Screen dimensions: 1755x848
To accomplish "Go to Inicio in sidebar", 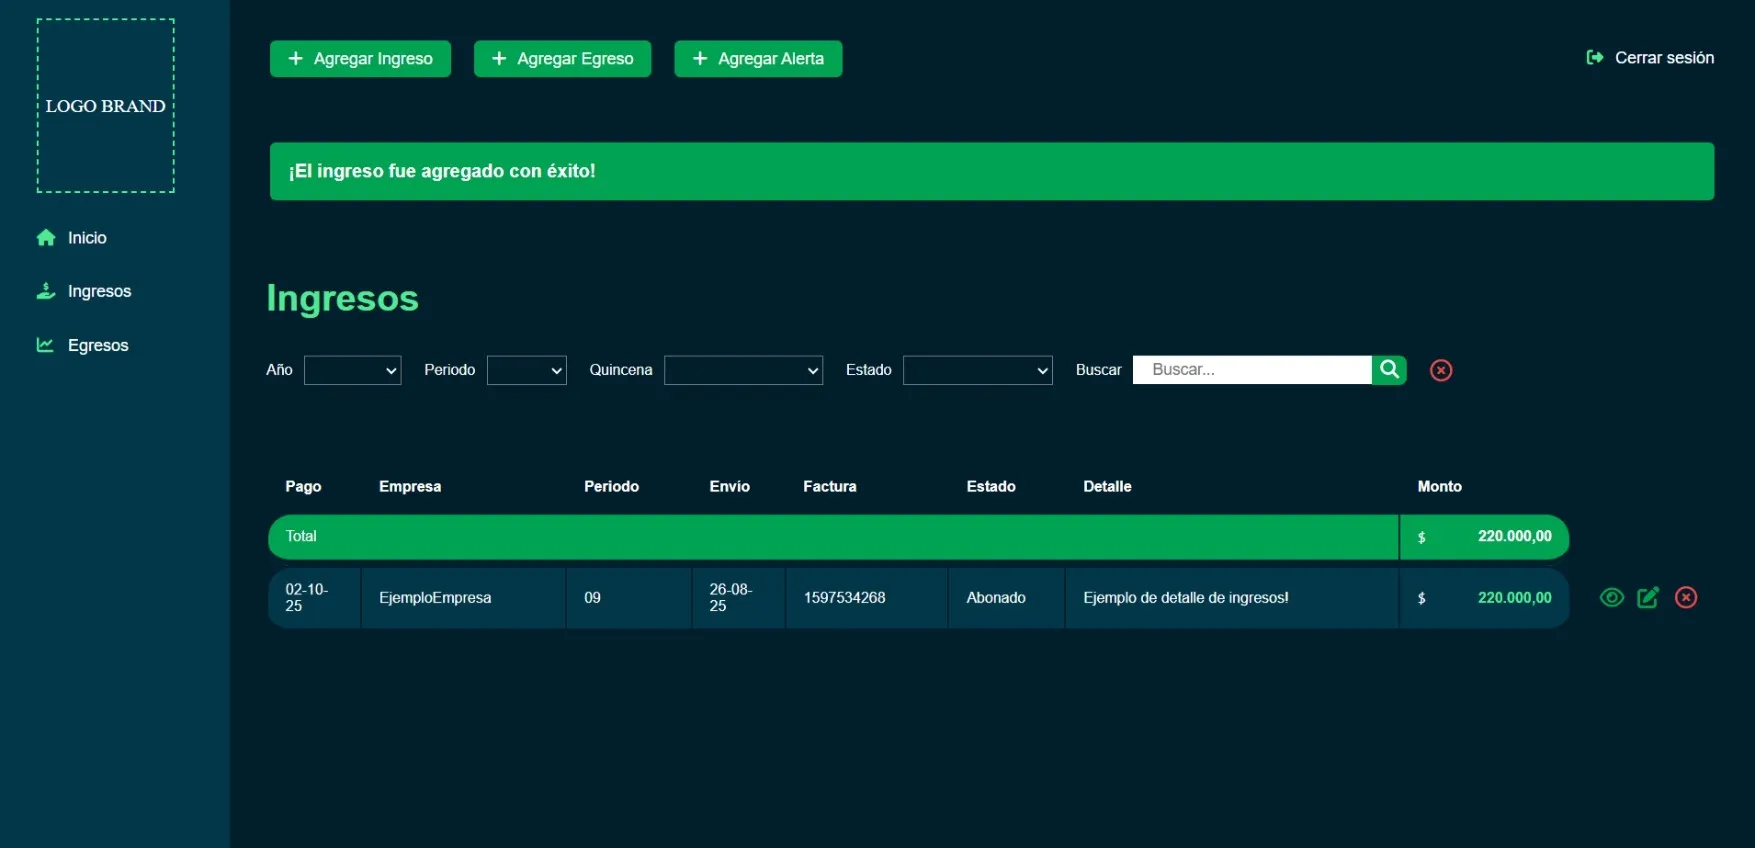I will [87, 238].
